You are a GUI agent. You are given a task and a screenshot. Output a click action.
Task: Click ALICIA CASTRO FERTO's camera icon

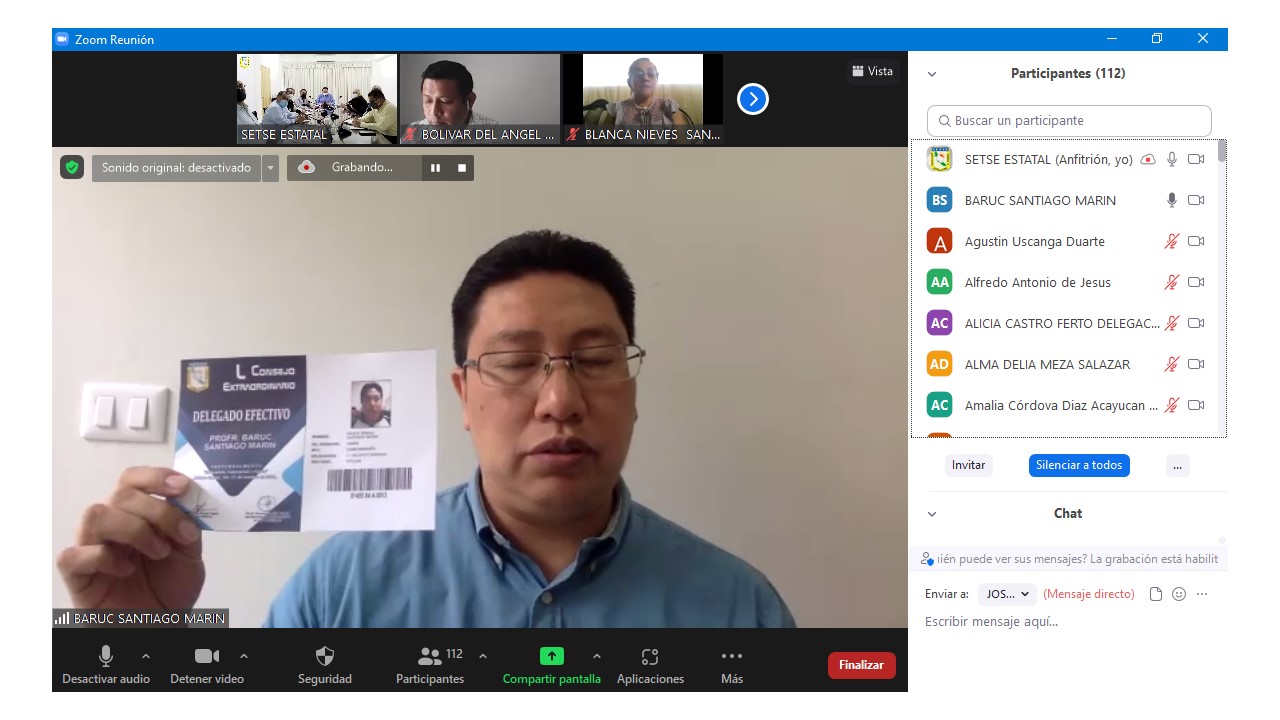click(x=1196, y=323)
